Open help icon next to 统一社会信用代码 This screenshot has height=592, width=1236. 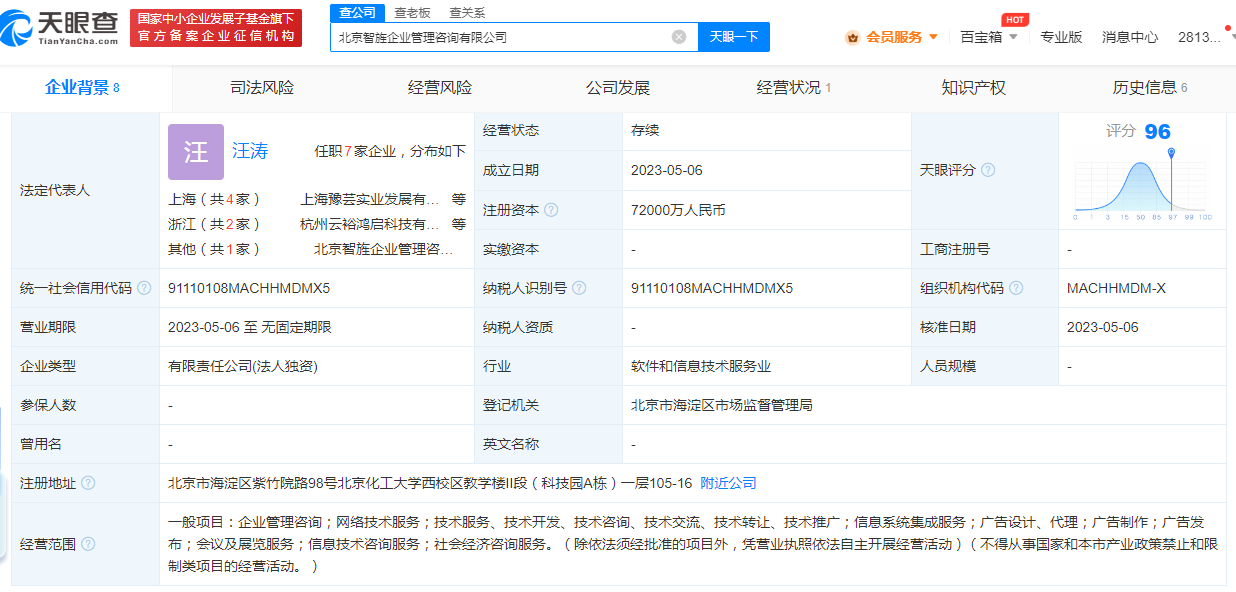[144, 288]
